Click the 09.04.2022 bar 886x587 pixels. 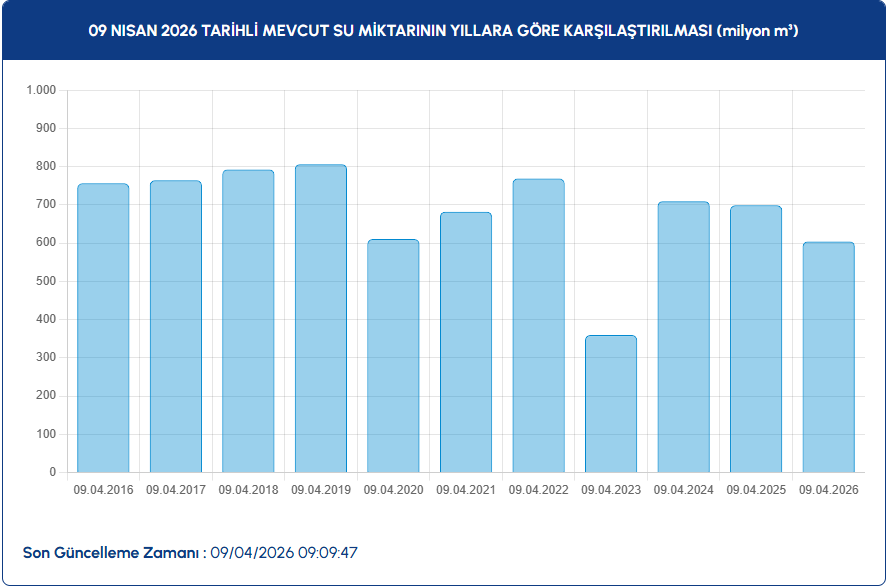pyautogui.click(x=538, y=325)
